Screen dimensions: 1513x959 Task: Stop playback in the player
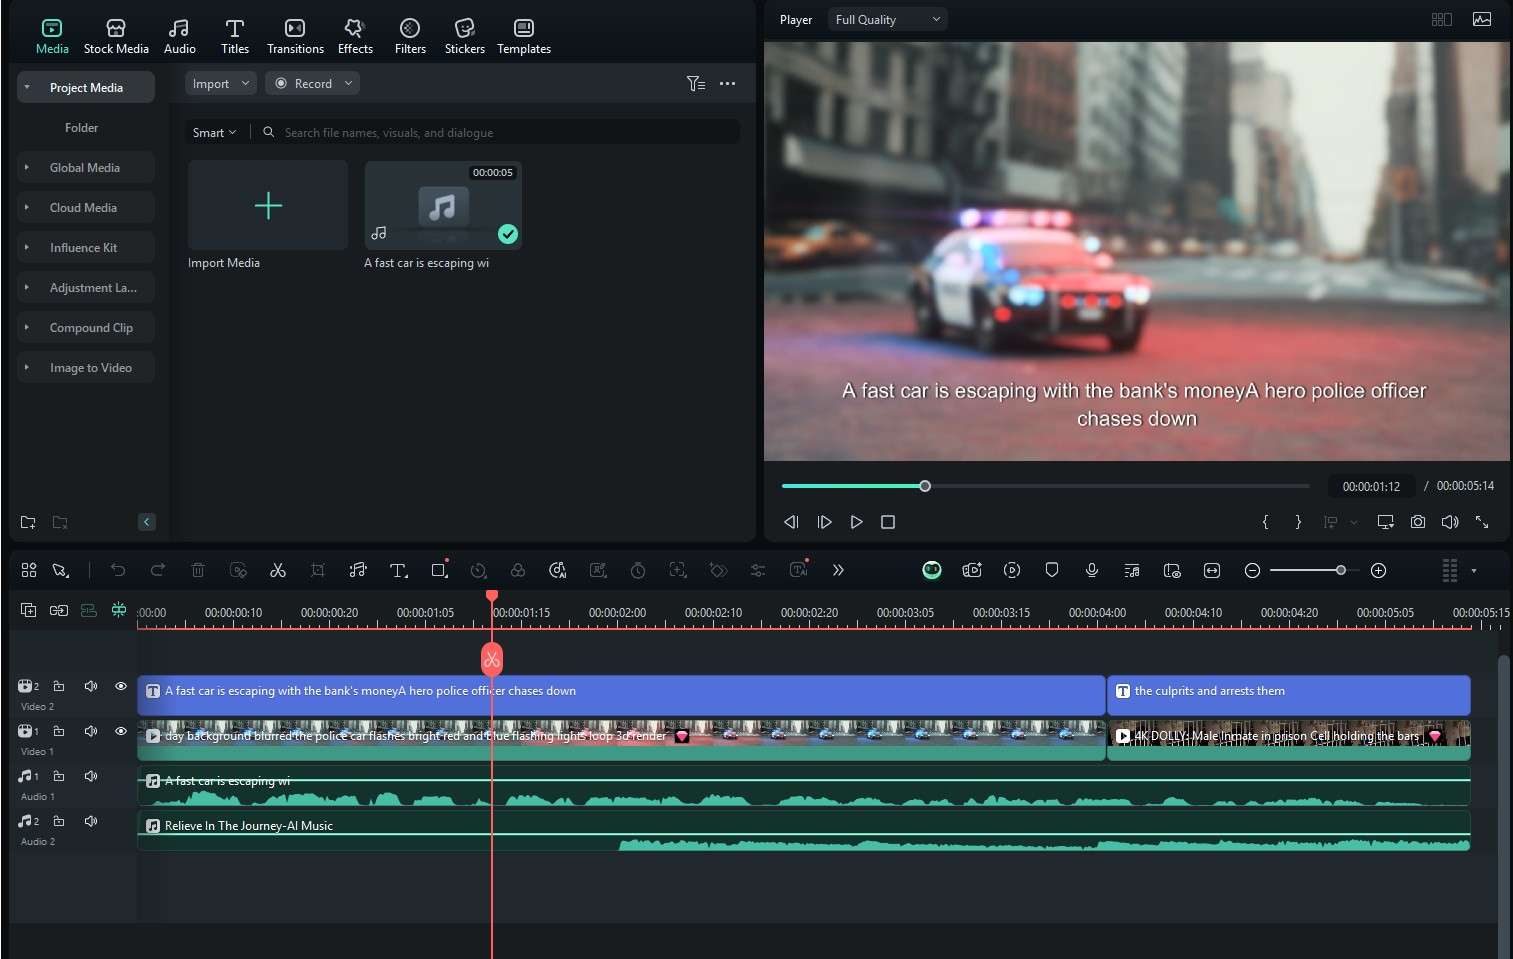coord(888,522)
